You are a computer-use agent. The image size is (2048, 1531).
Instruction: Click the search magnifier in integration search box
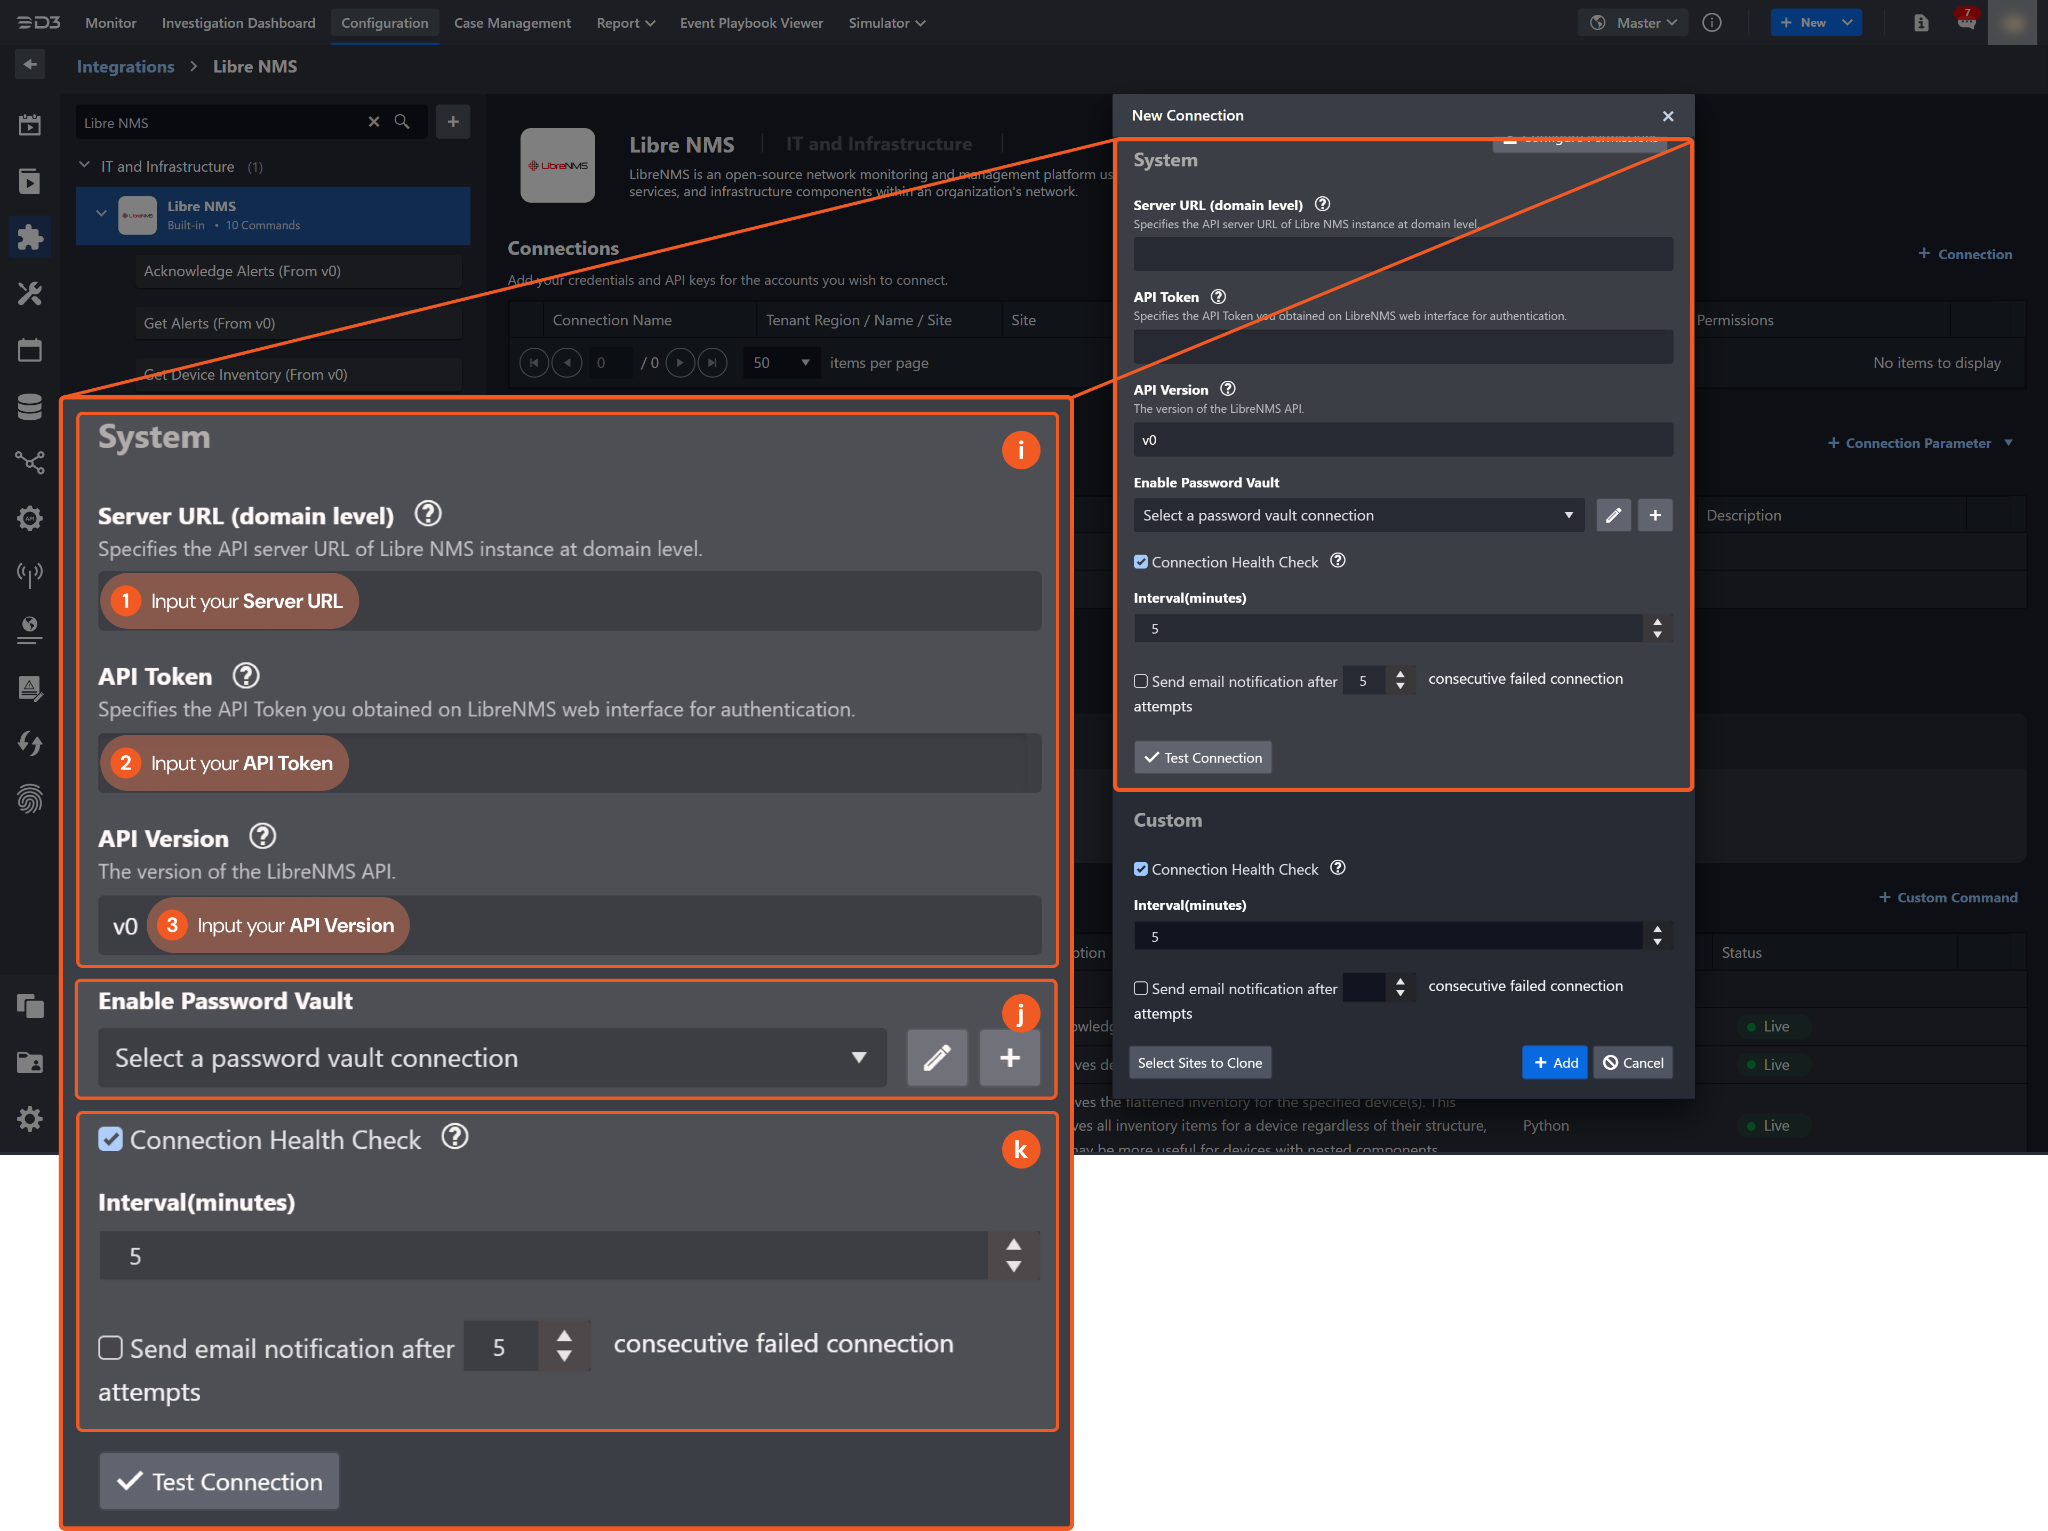(402, 122)
